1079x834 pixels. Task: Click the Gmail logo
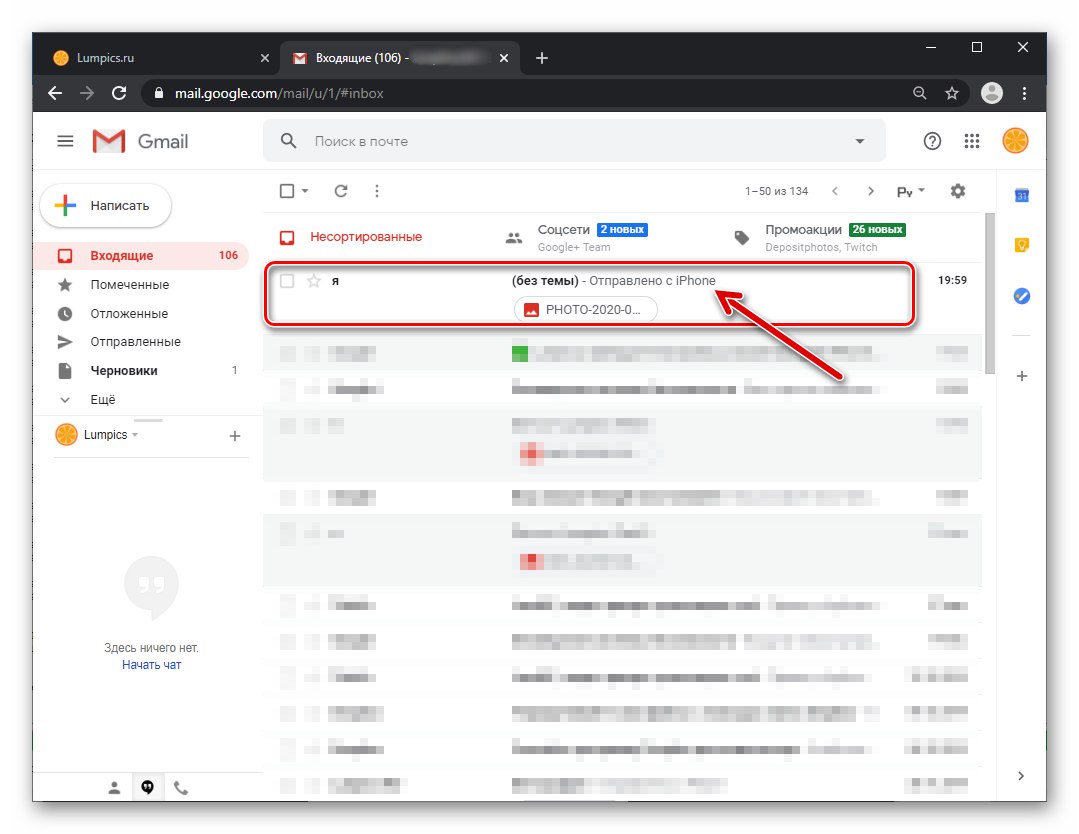140,141
